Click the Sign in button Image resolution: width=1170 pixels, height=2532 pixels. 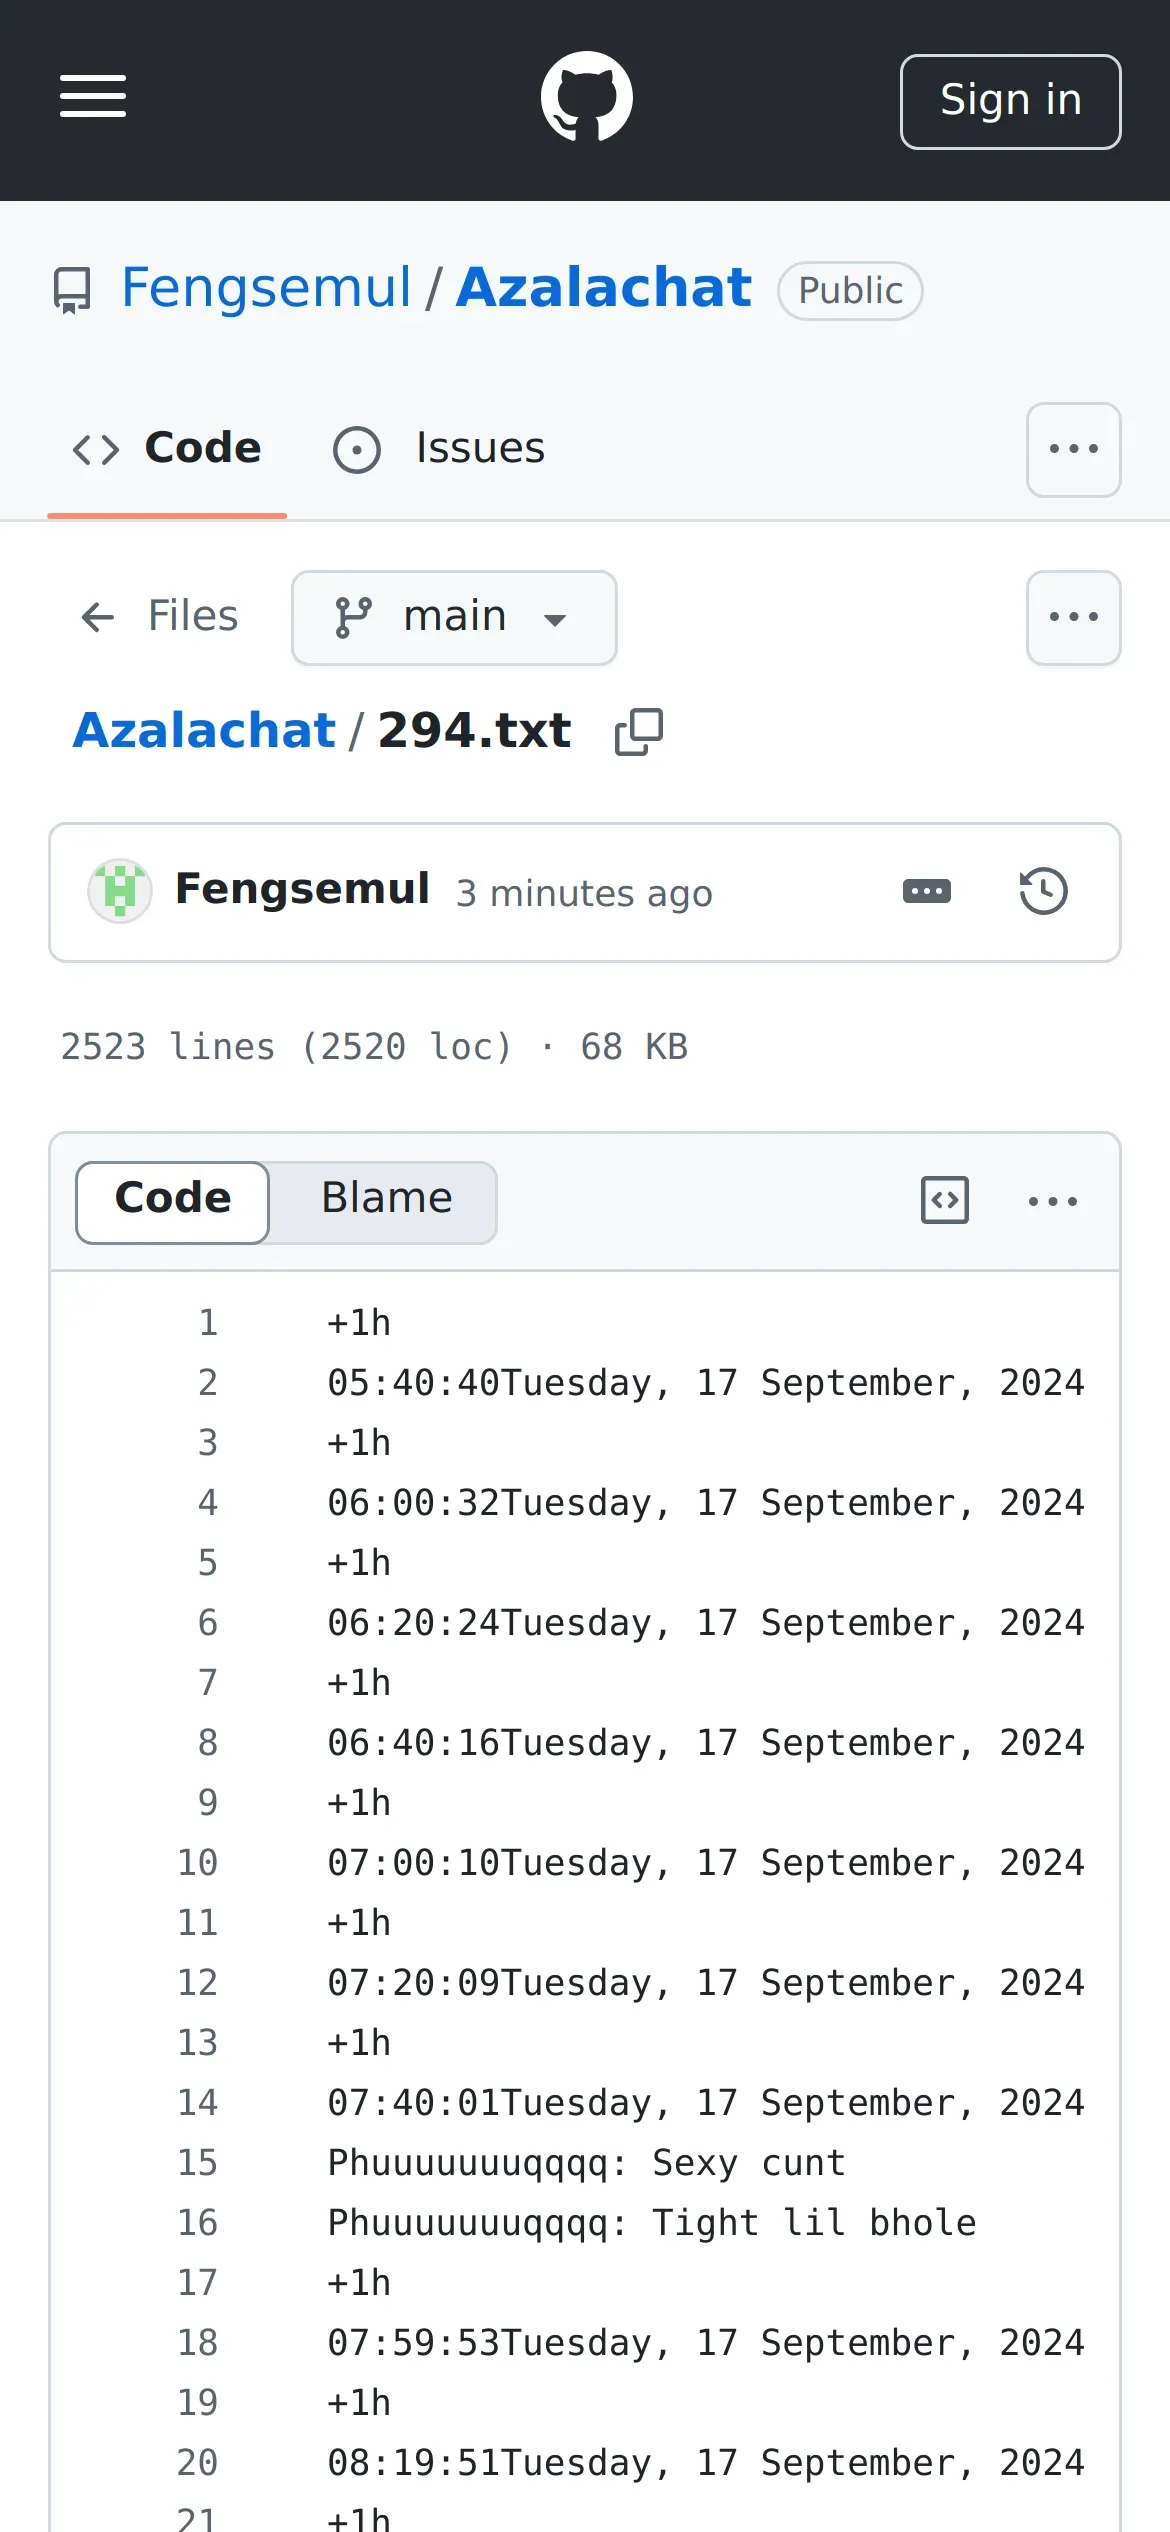(x=1010, y=101)
